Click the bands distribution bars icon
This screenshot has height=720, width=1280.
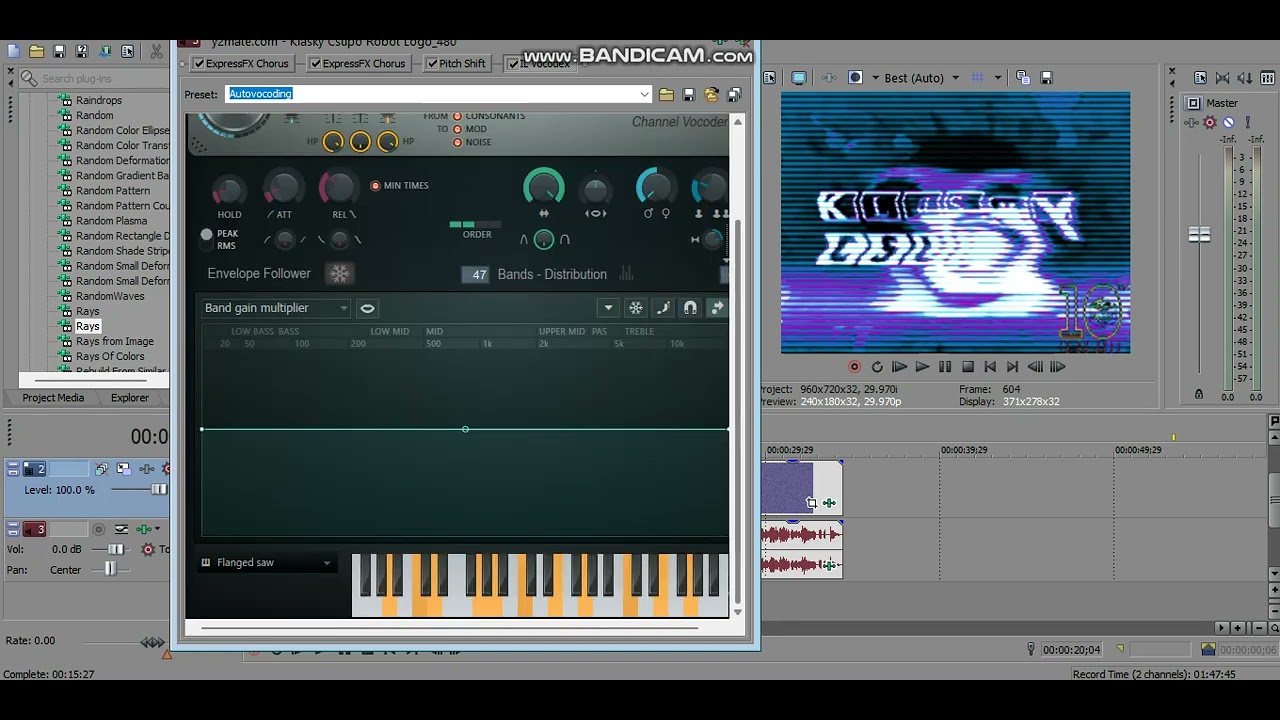pyautogui.click(x=628, y=274)
